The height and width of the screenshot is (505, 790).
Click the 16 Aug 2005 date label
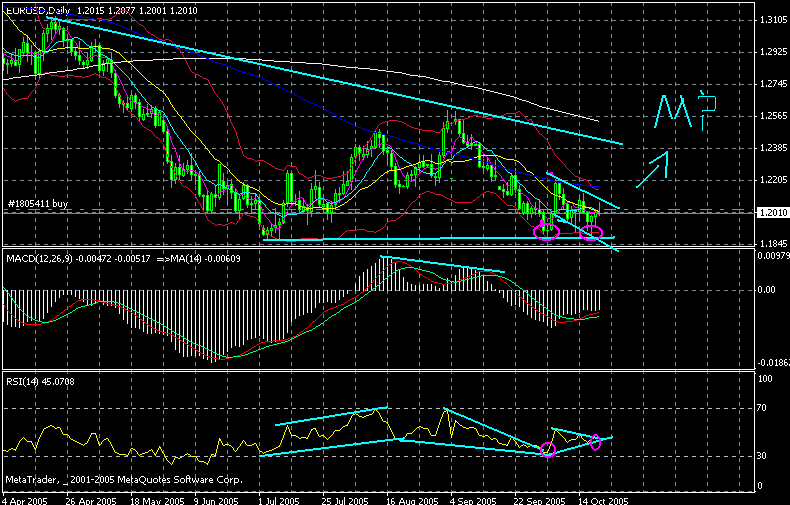(411, 496)
